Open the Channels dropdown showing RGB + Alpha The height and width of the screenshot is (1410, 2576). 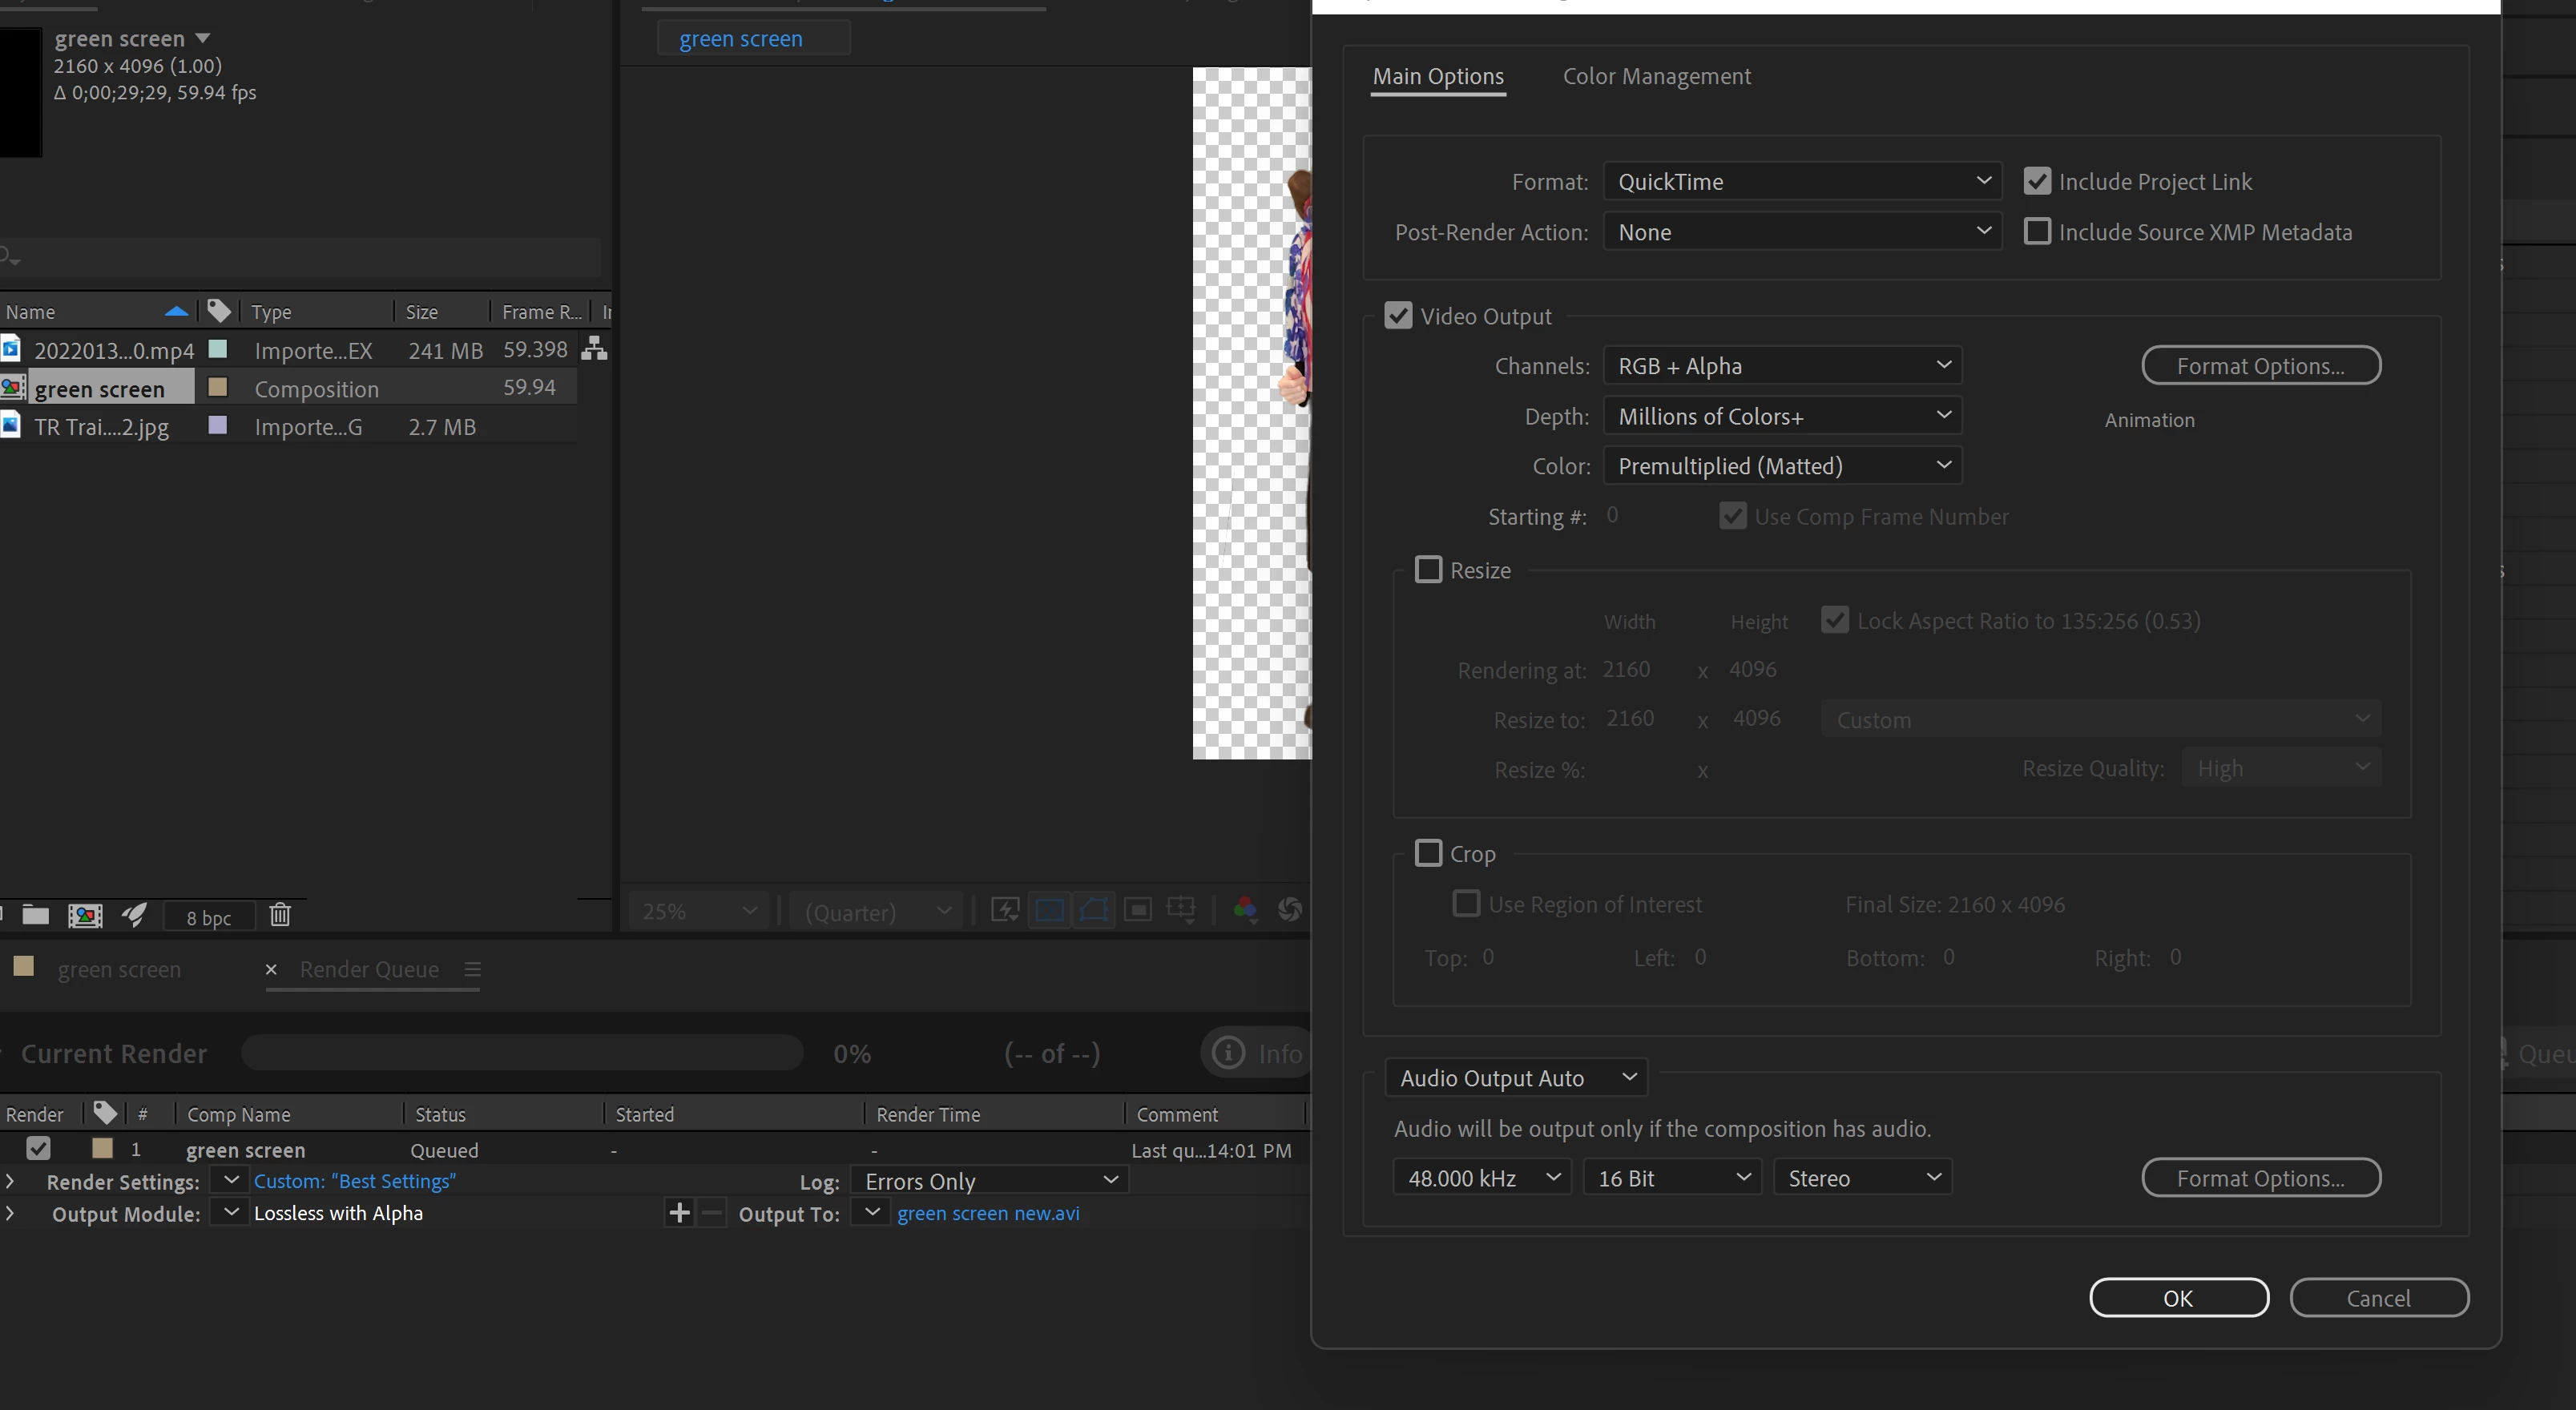(1782, 365)
